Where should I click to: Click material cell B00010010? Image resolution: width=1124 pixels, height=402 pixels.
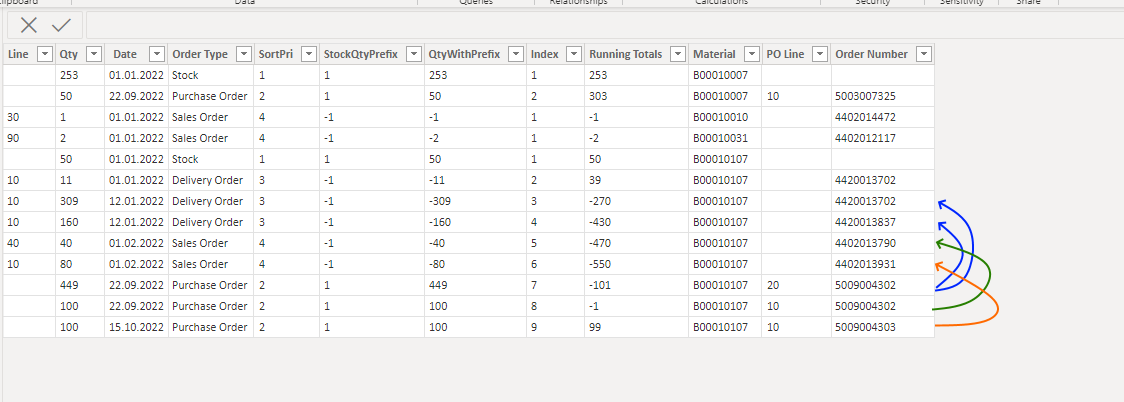725,117
